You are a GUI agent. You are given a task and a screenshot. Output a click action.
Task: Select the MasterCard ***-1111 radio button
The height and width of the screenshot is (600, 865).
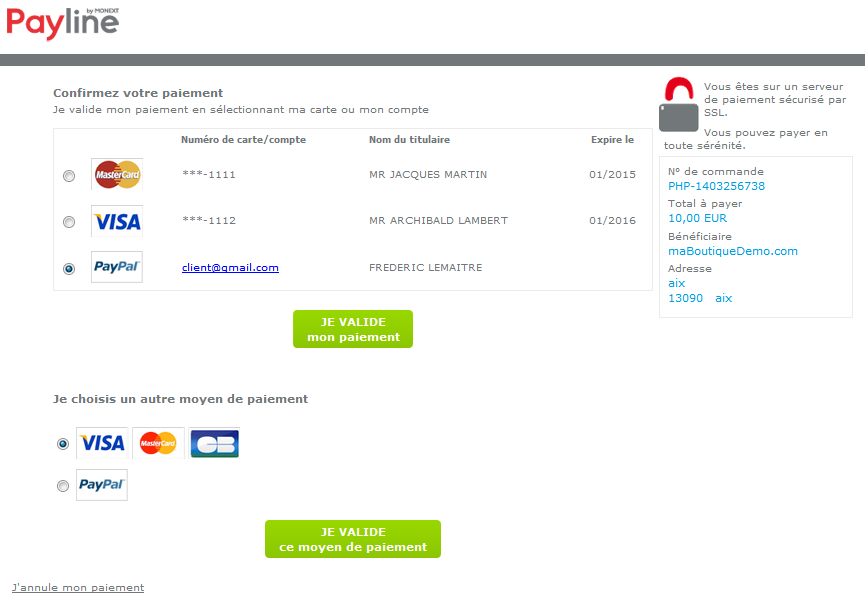pyautogui.click(x=69, y=176)
